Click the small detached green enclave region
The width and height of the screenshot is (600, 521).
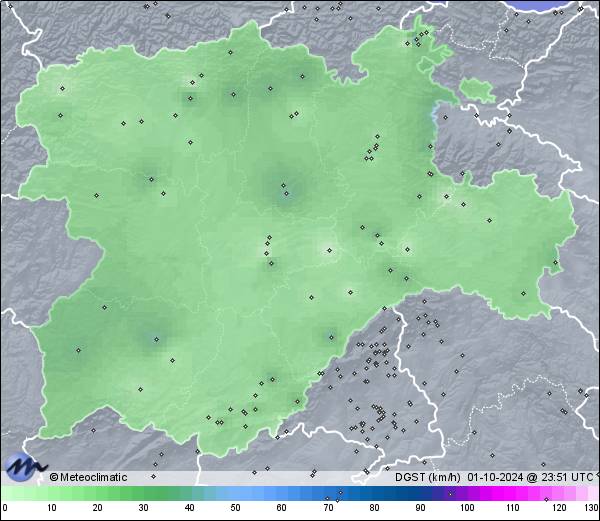pos(478,90)
